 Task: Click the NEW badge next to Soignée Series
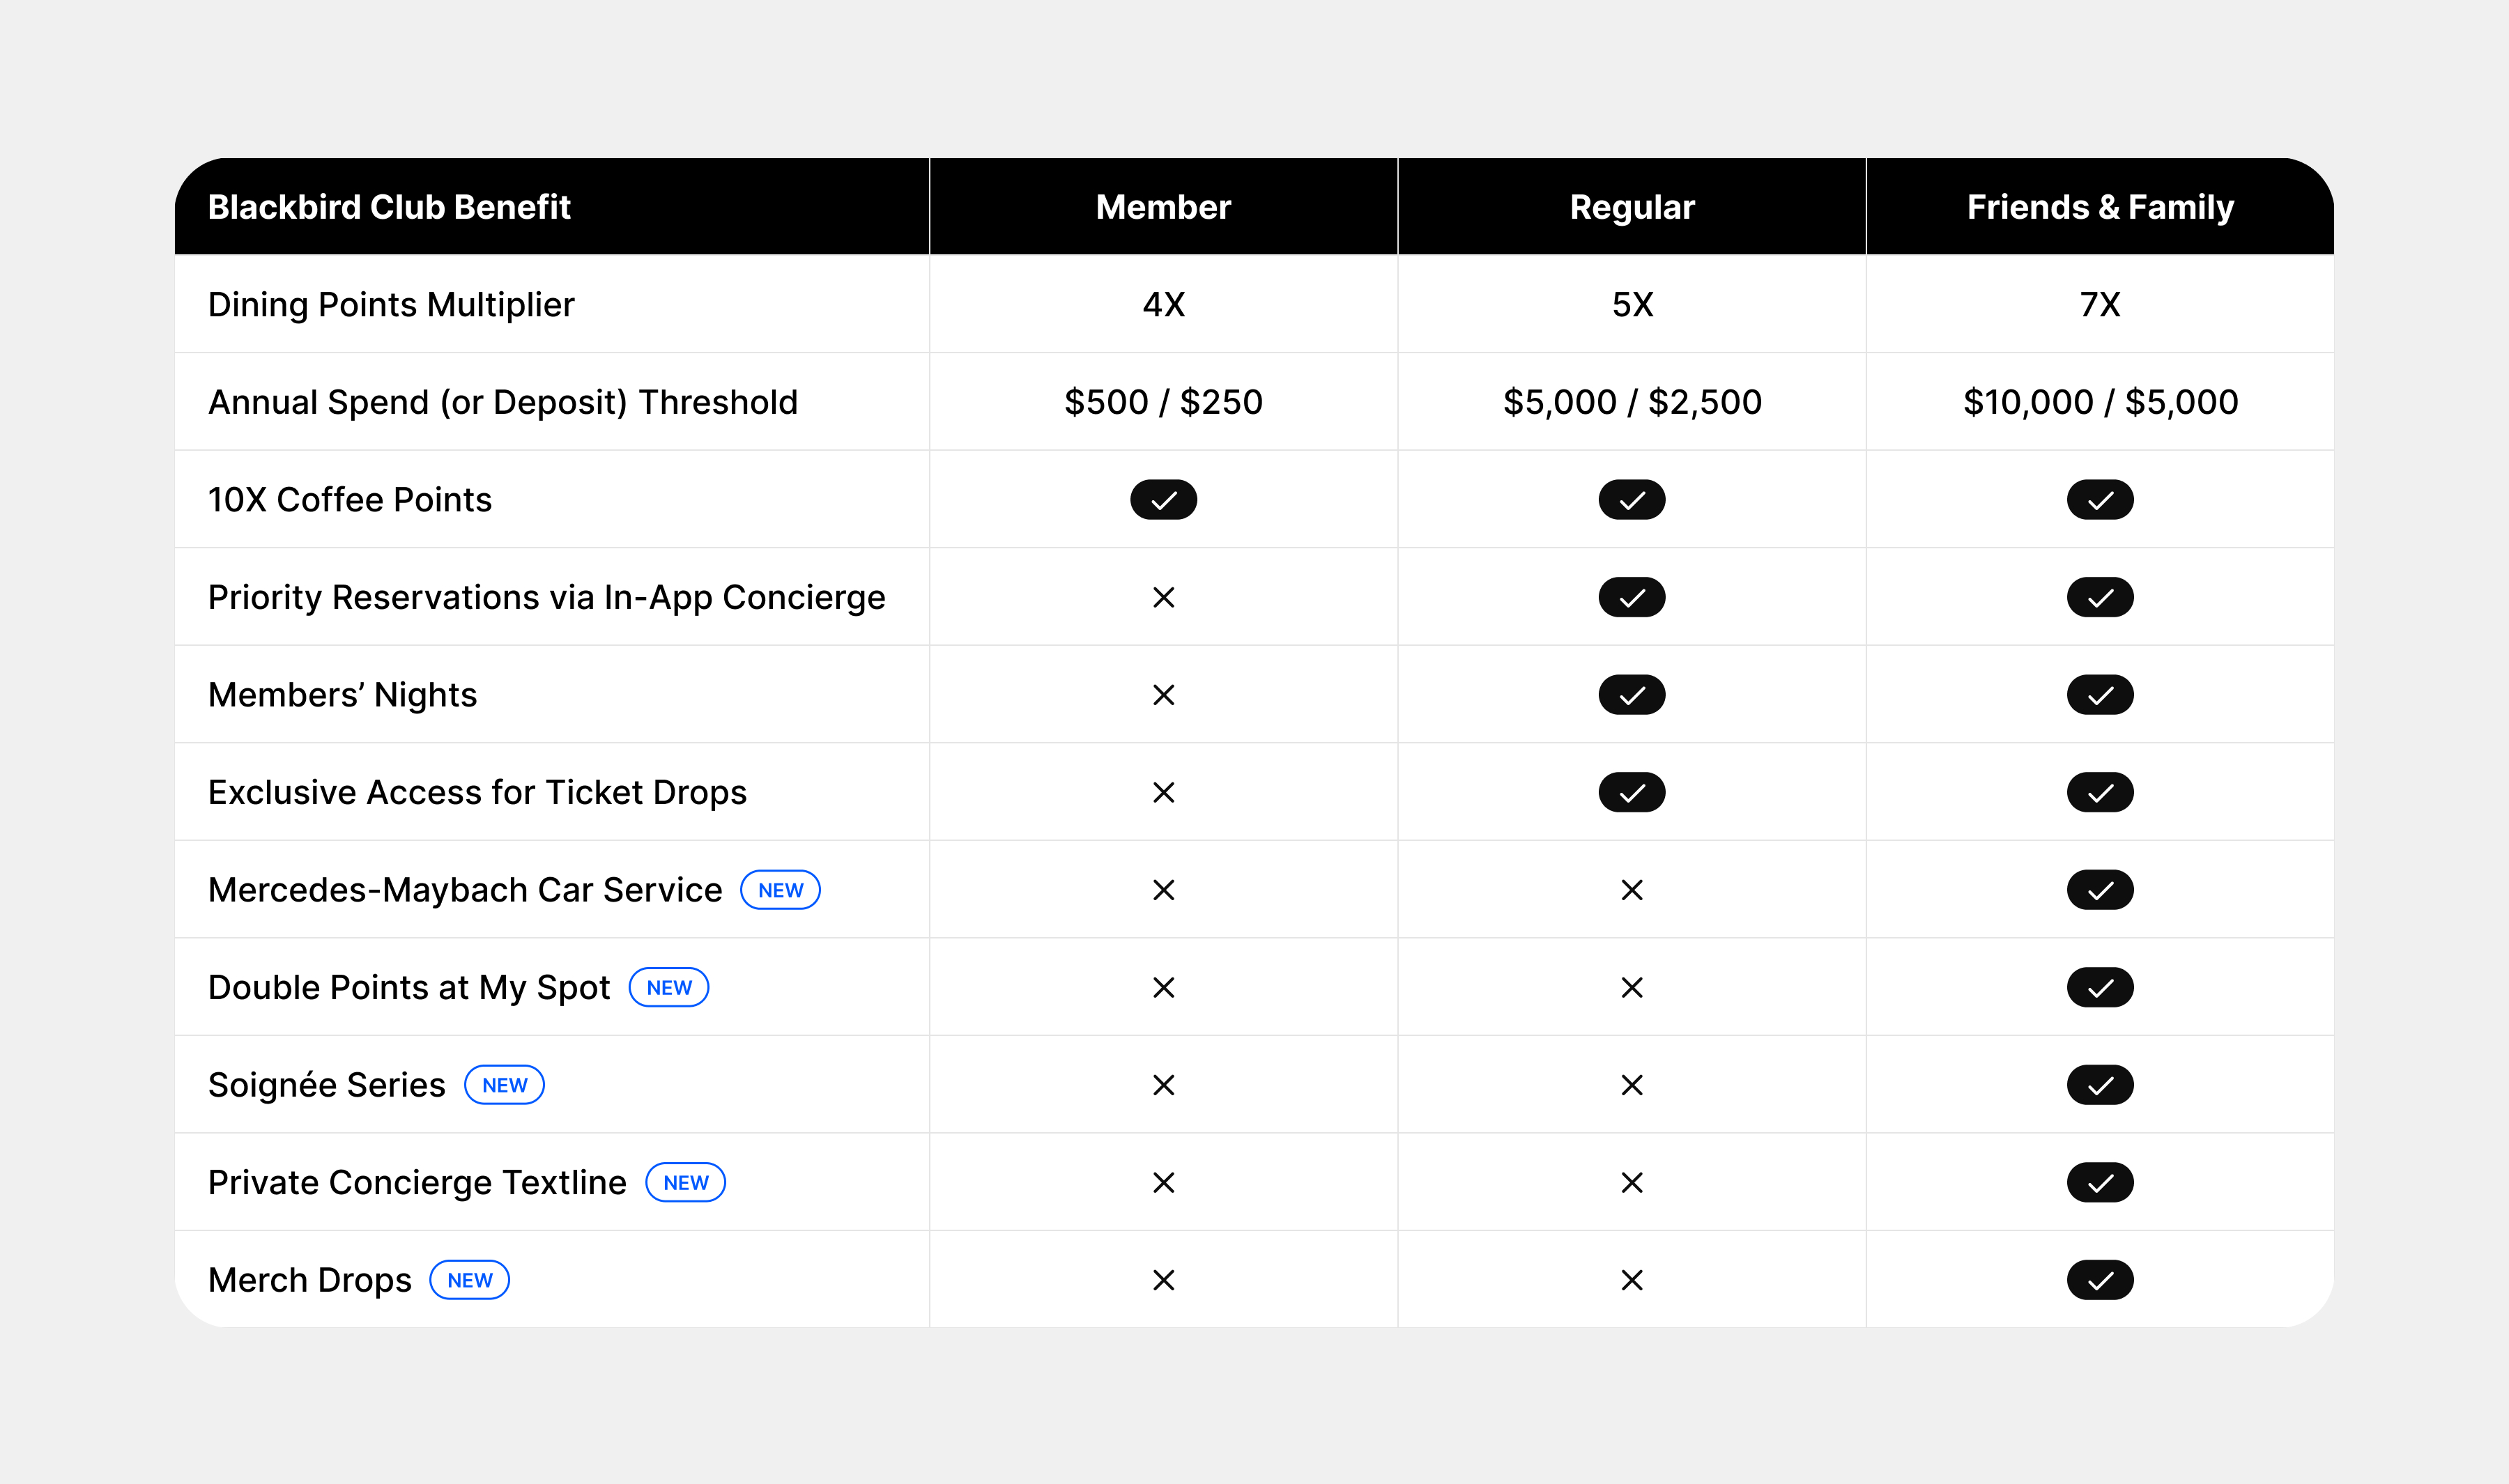tap(504, 1084)
